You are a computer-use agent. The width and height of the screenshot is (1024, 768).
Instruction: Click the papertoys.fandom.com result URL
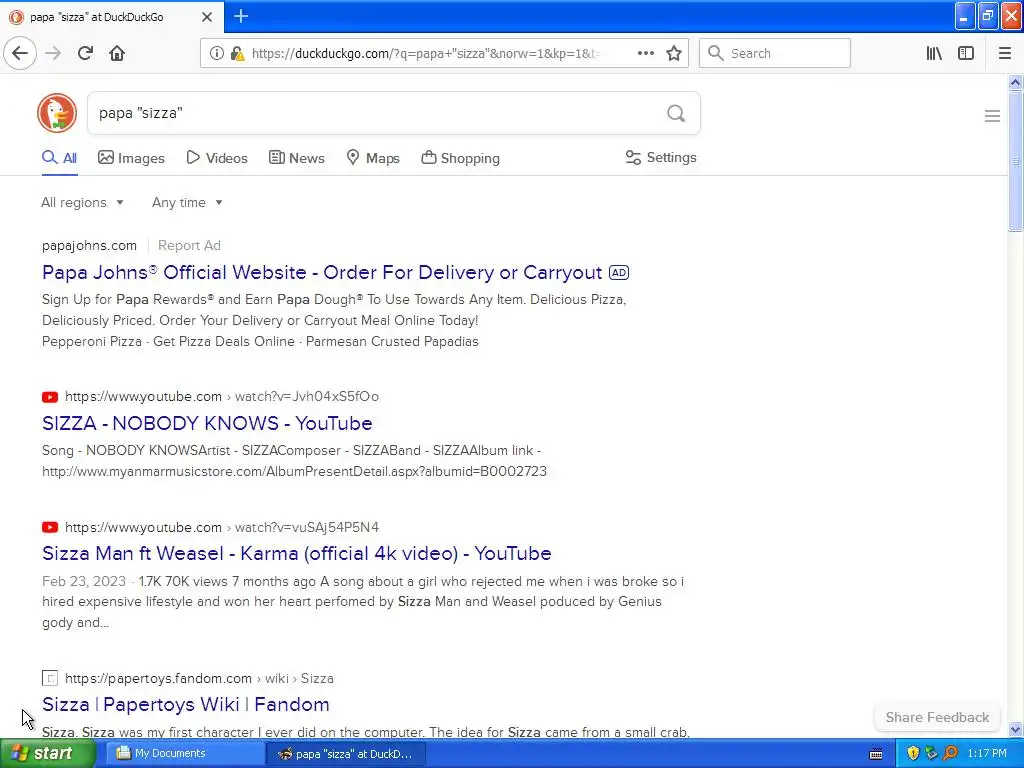[199, 679]
